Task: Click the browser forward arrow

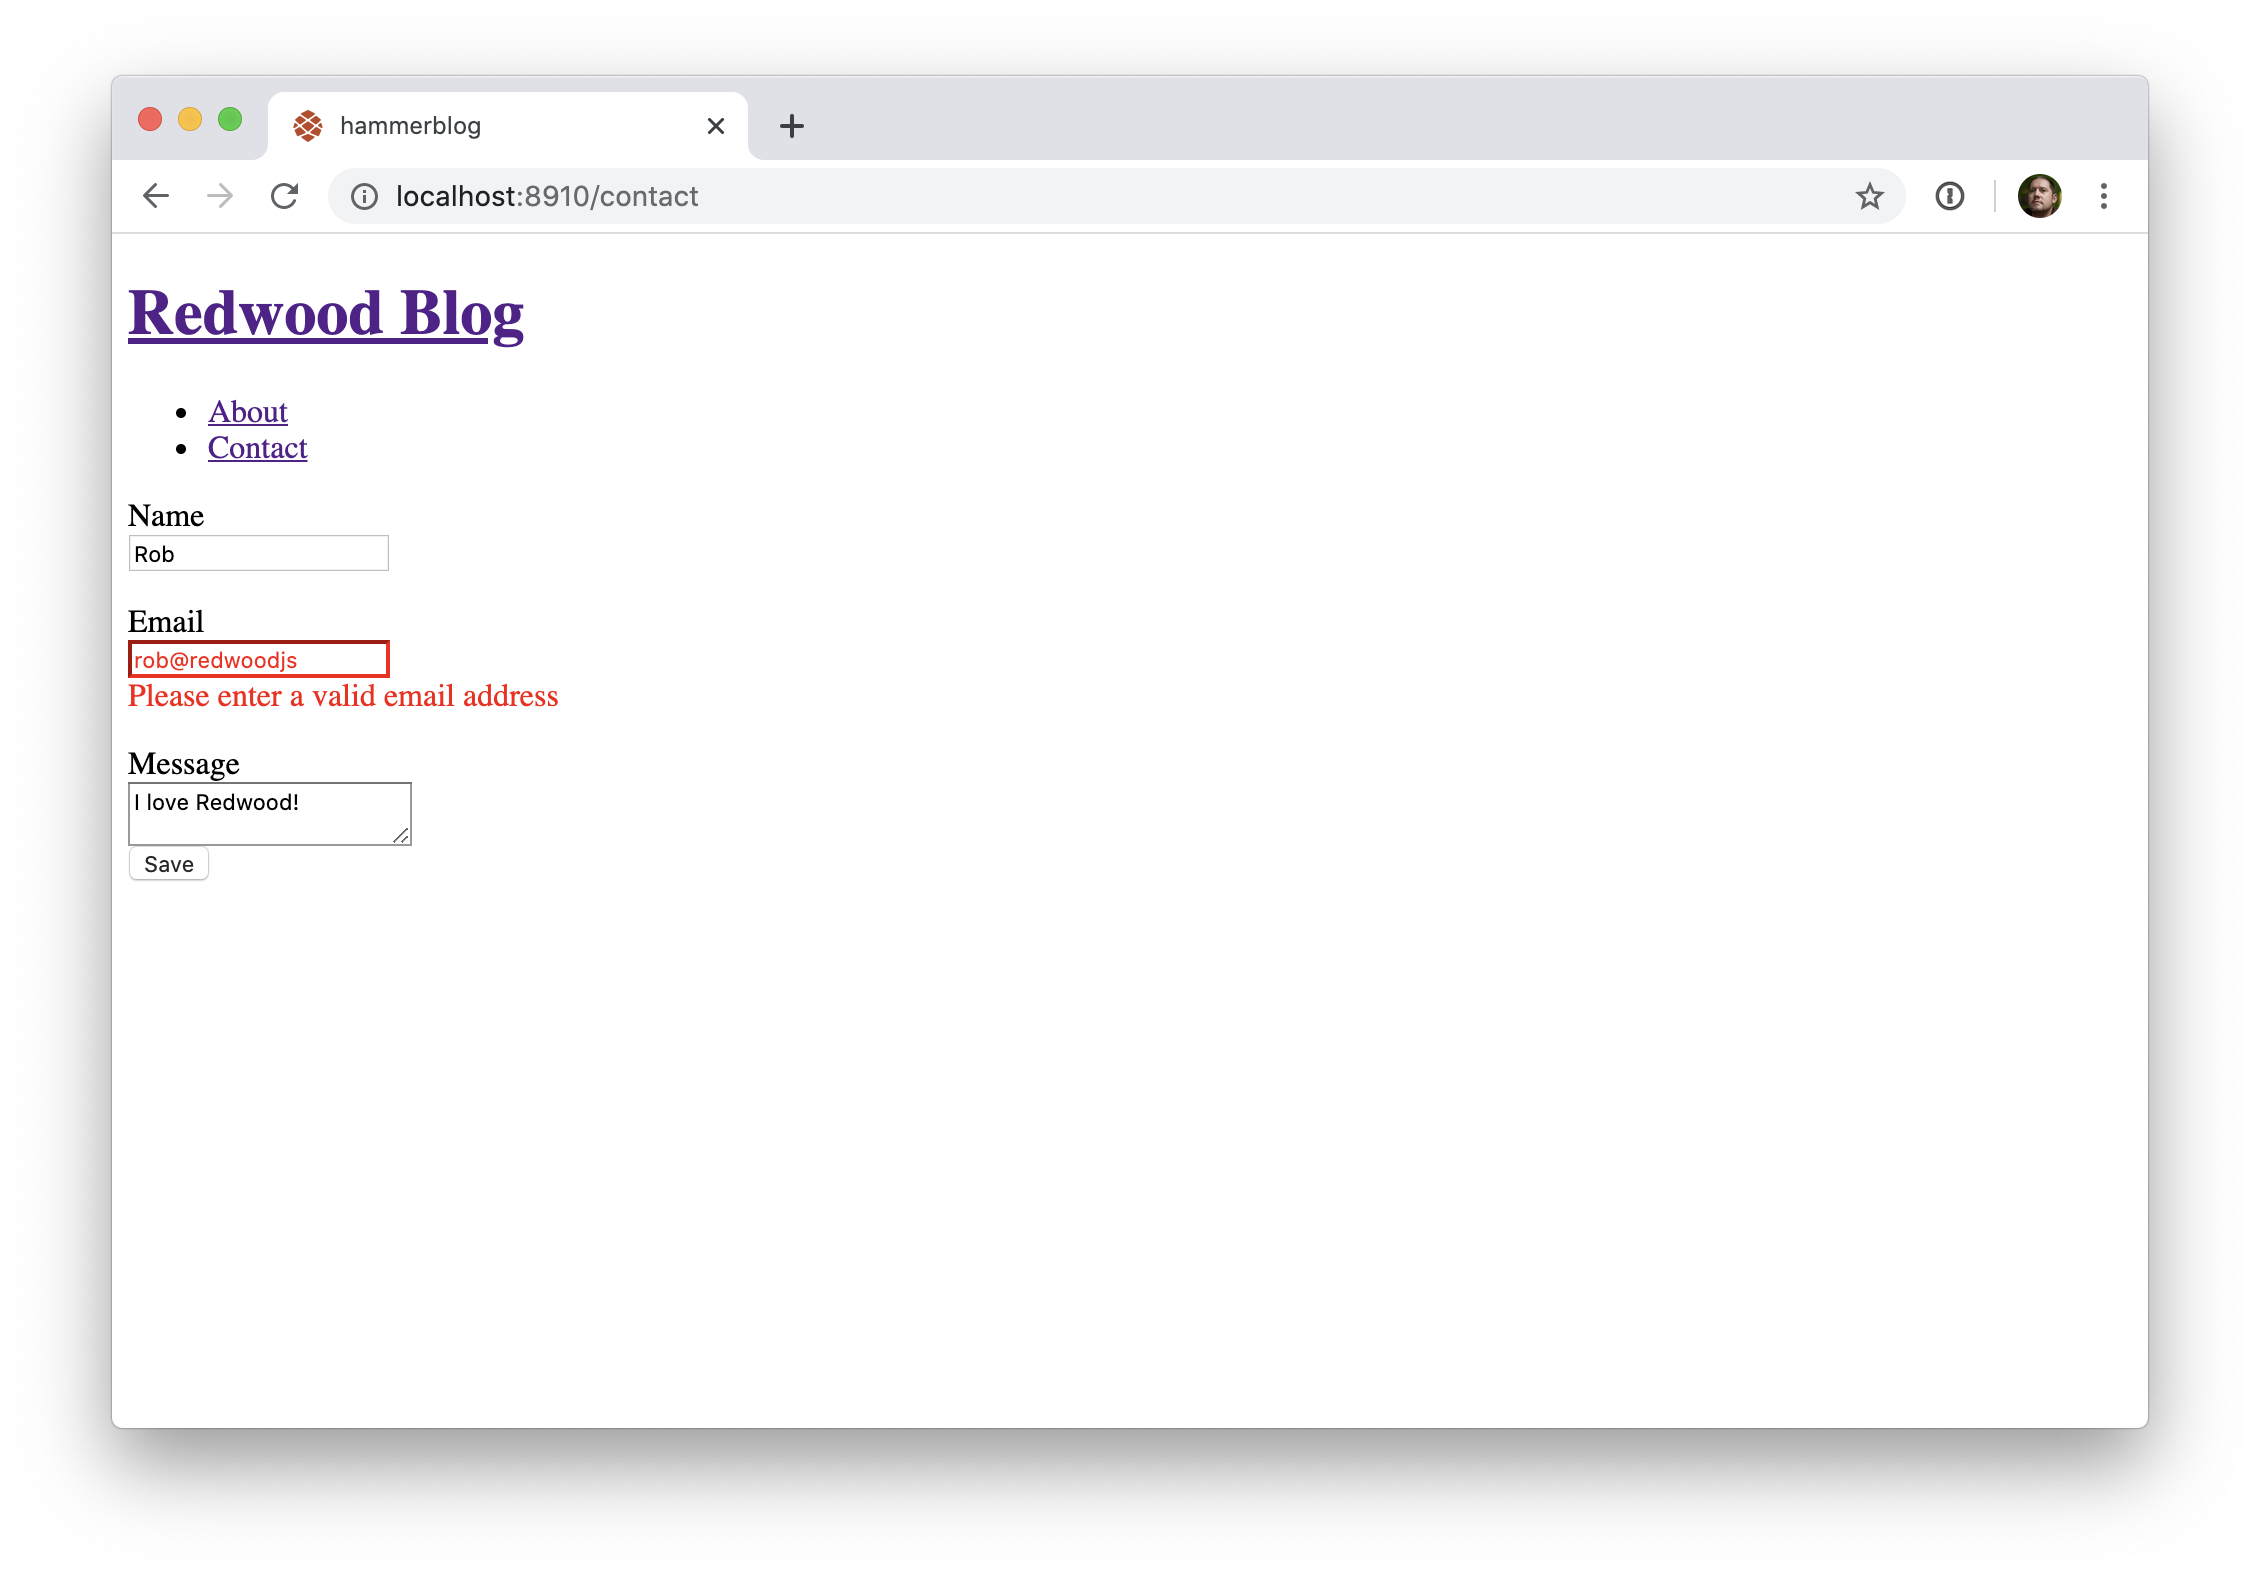Action: click(x=220, y=196)
